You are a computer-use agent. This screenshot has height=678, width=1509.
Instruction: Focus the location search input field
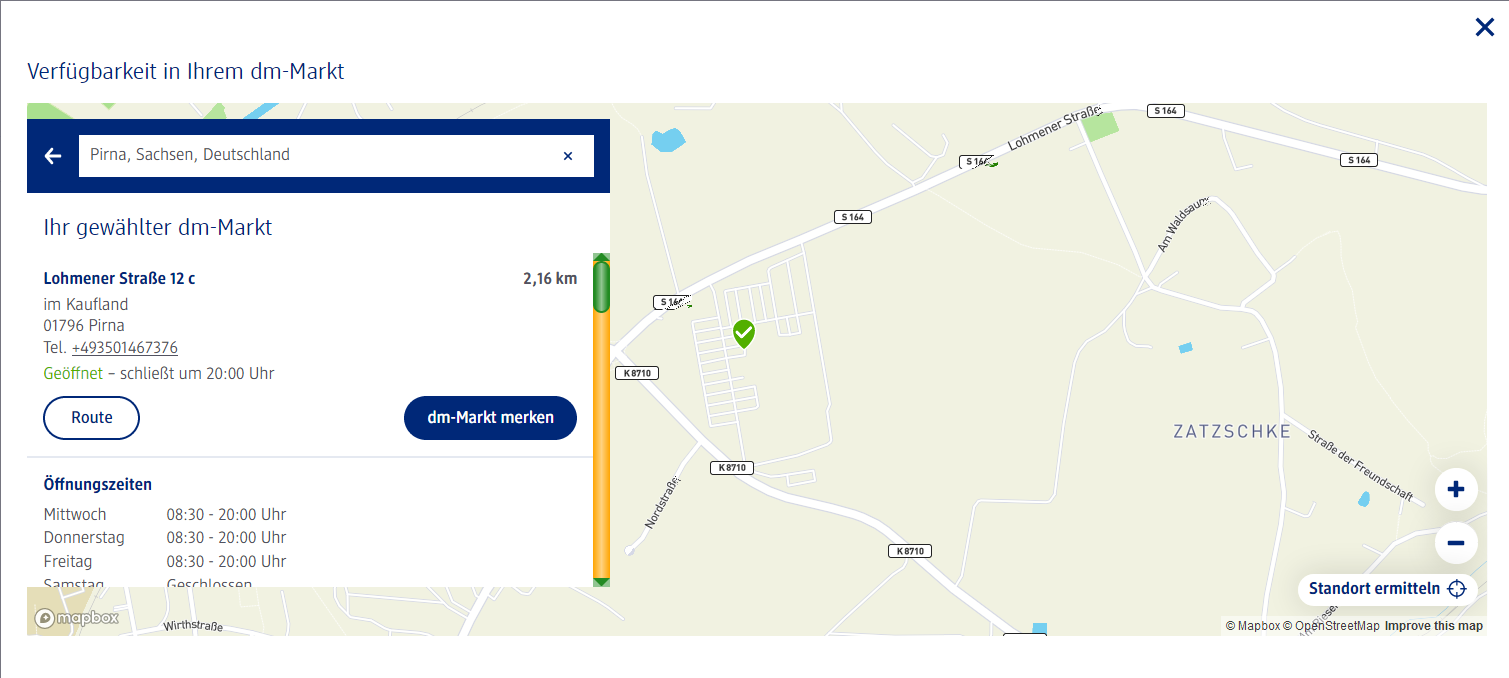(x=320, y=156)
